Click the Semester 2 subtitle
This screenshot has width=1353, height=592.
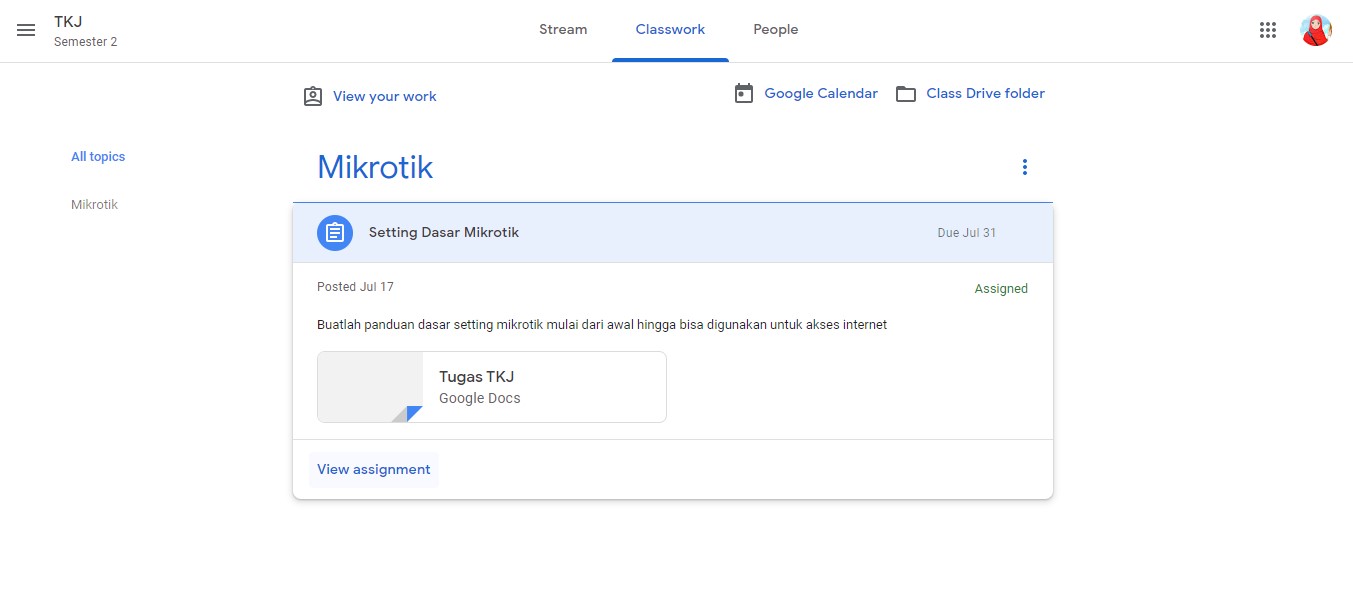[x=86, y=42]
